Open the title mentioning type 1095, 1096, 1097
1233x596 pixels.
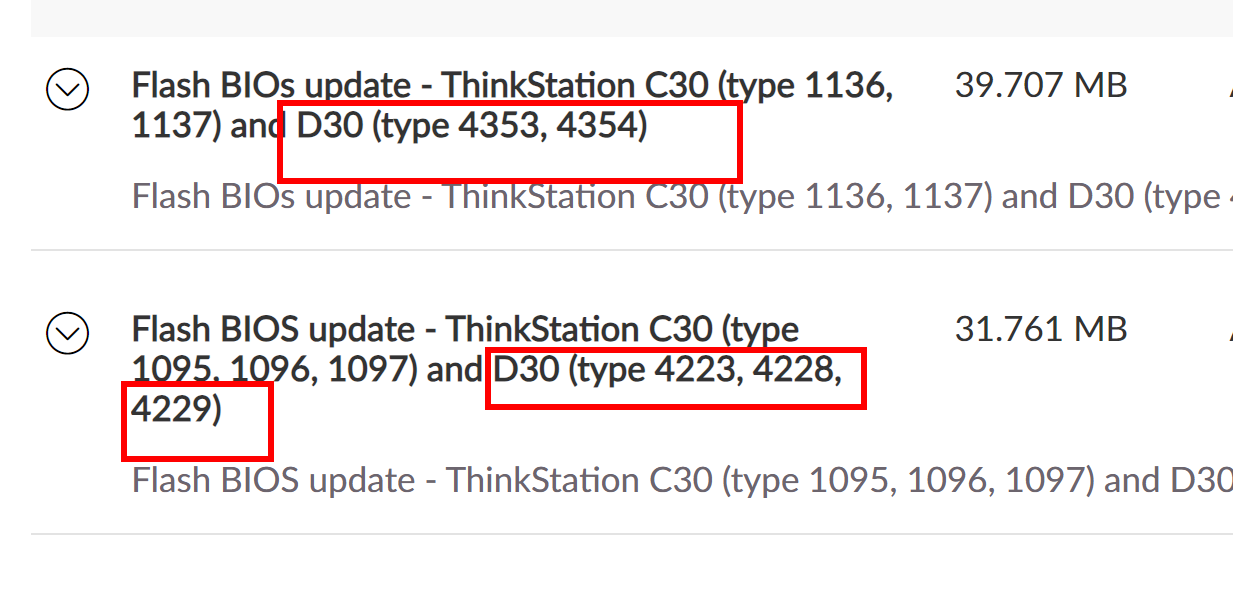point(487,370)
